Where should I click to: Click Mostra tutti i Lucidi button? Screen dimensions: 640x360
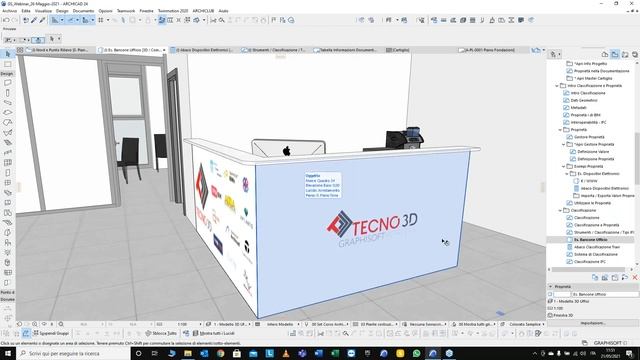point(213,333)
